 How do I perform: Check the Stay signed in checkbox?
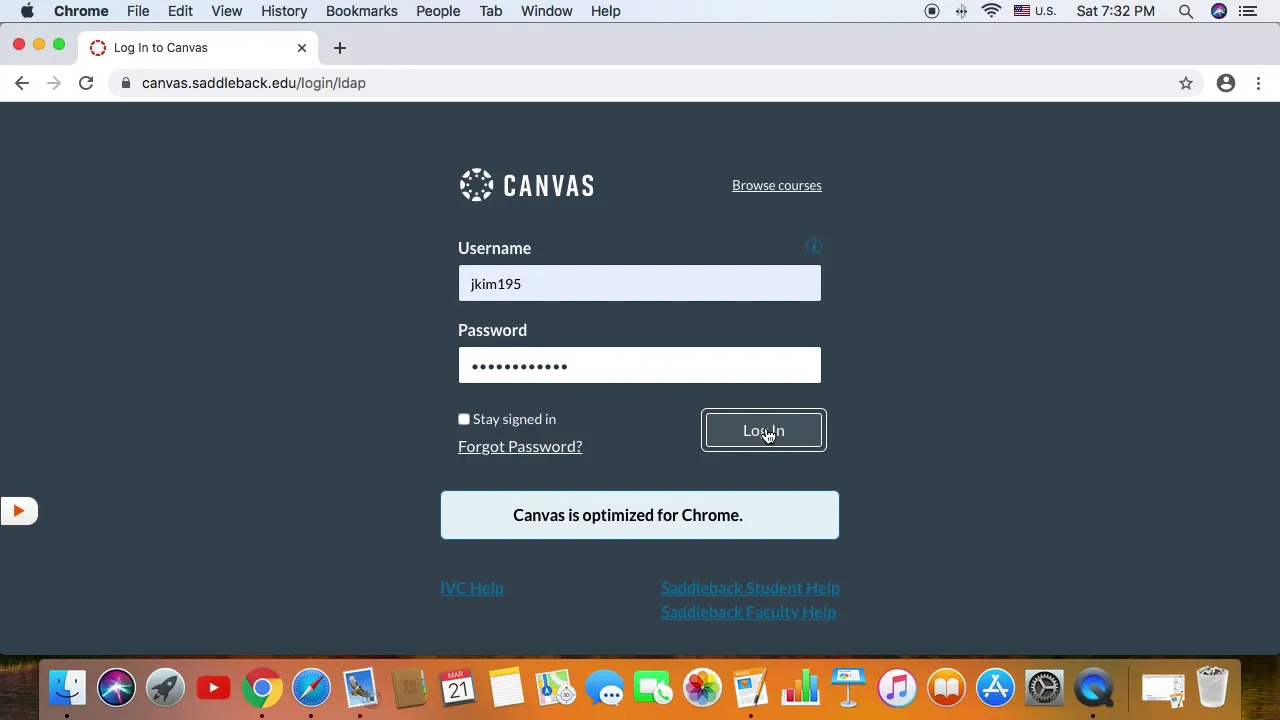click(x=464, y=419)
